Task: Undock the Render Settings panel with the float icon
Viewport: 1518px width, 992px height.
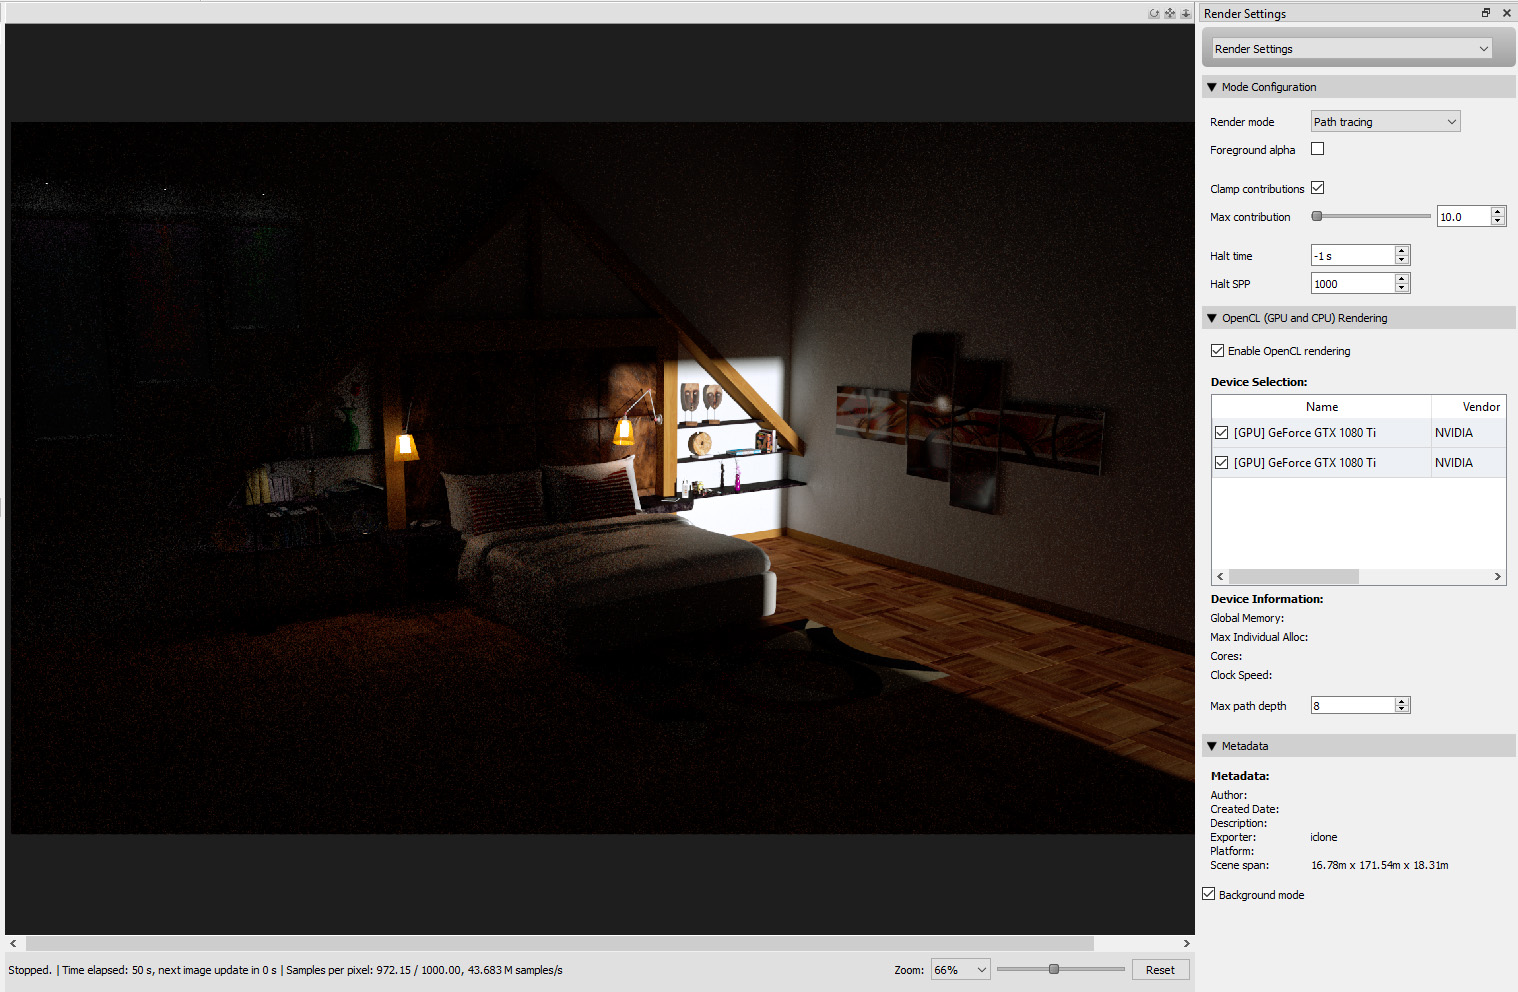Action: coord(1486,13)
